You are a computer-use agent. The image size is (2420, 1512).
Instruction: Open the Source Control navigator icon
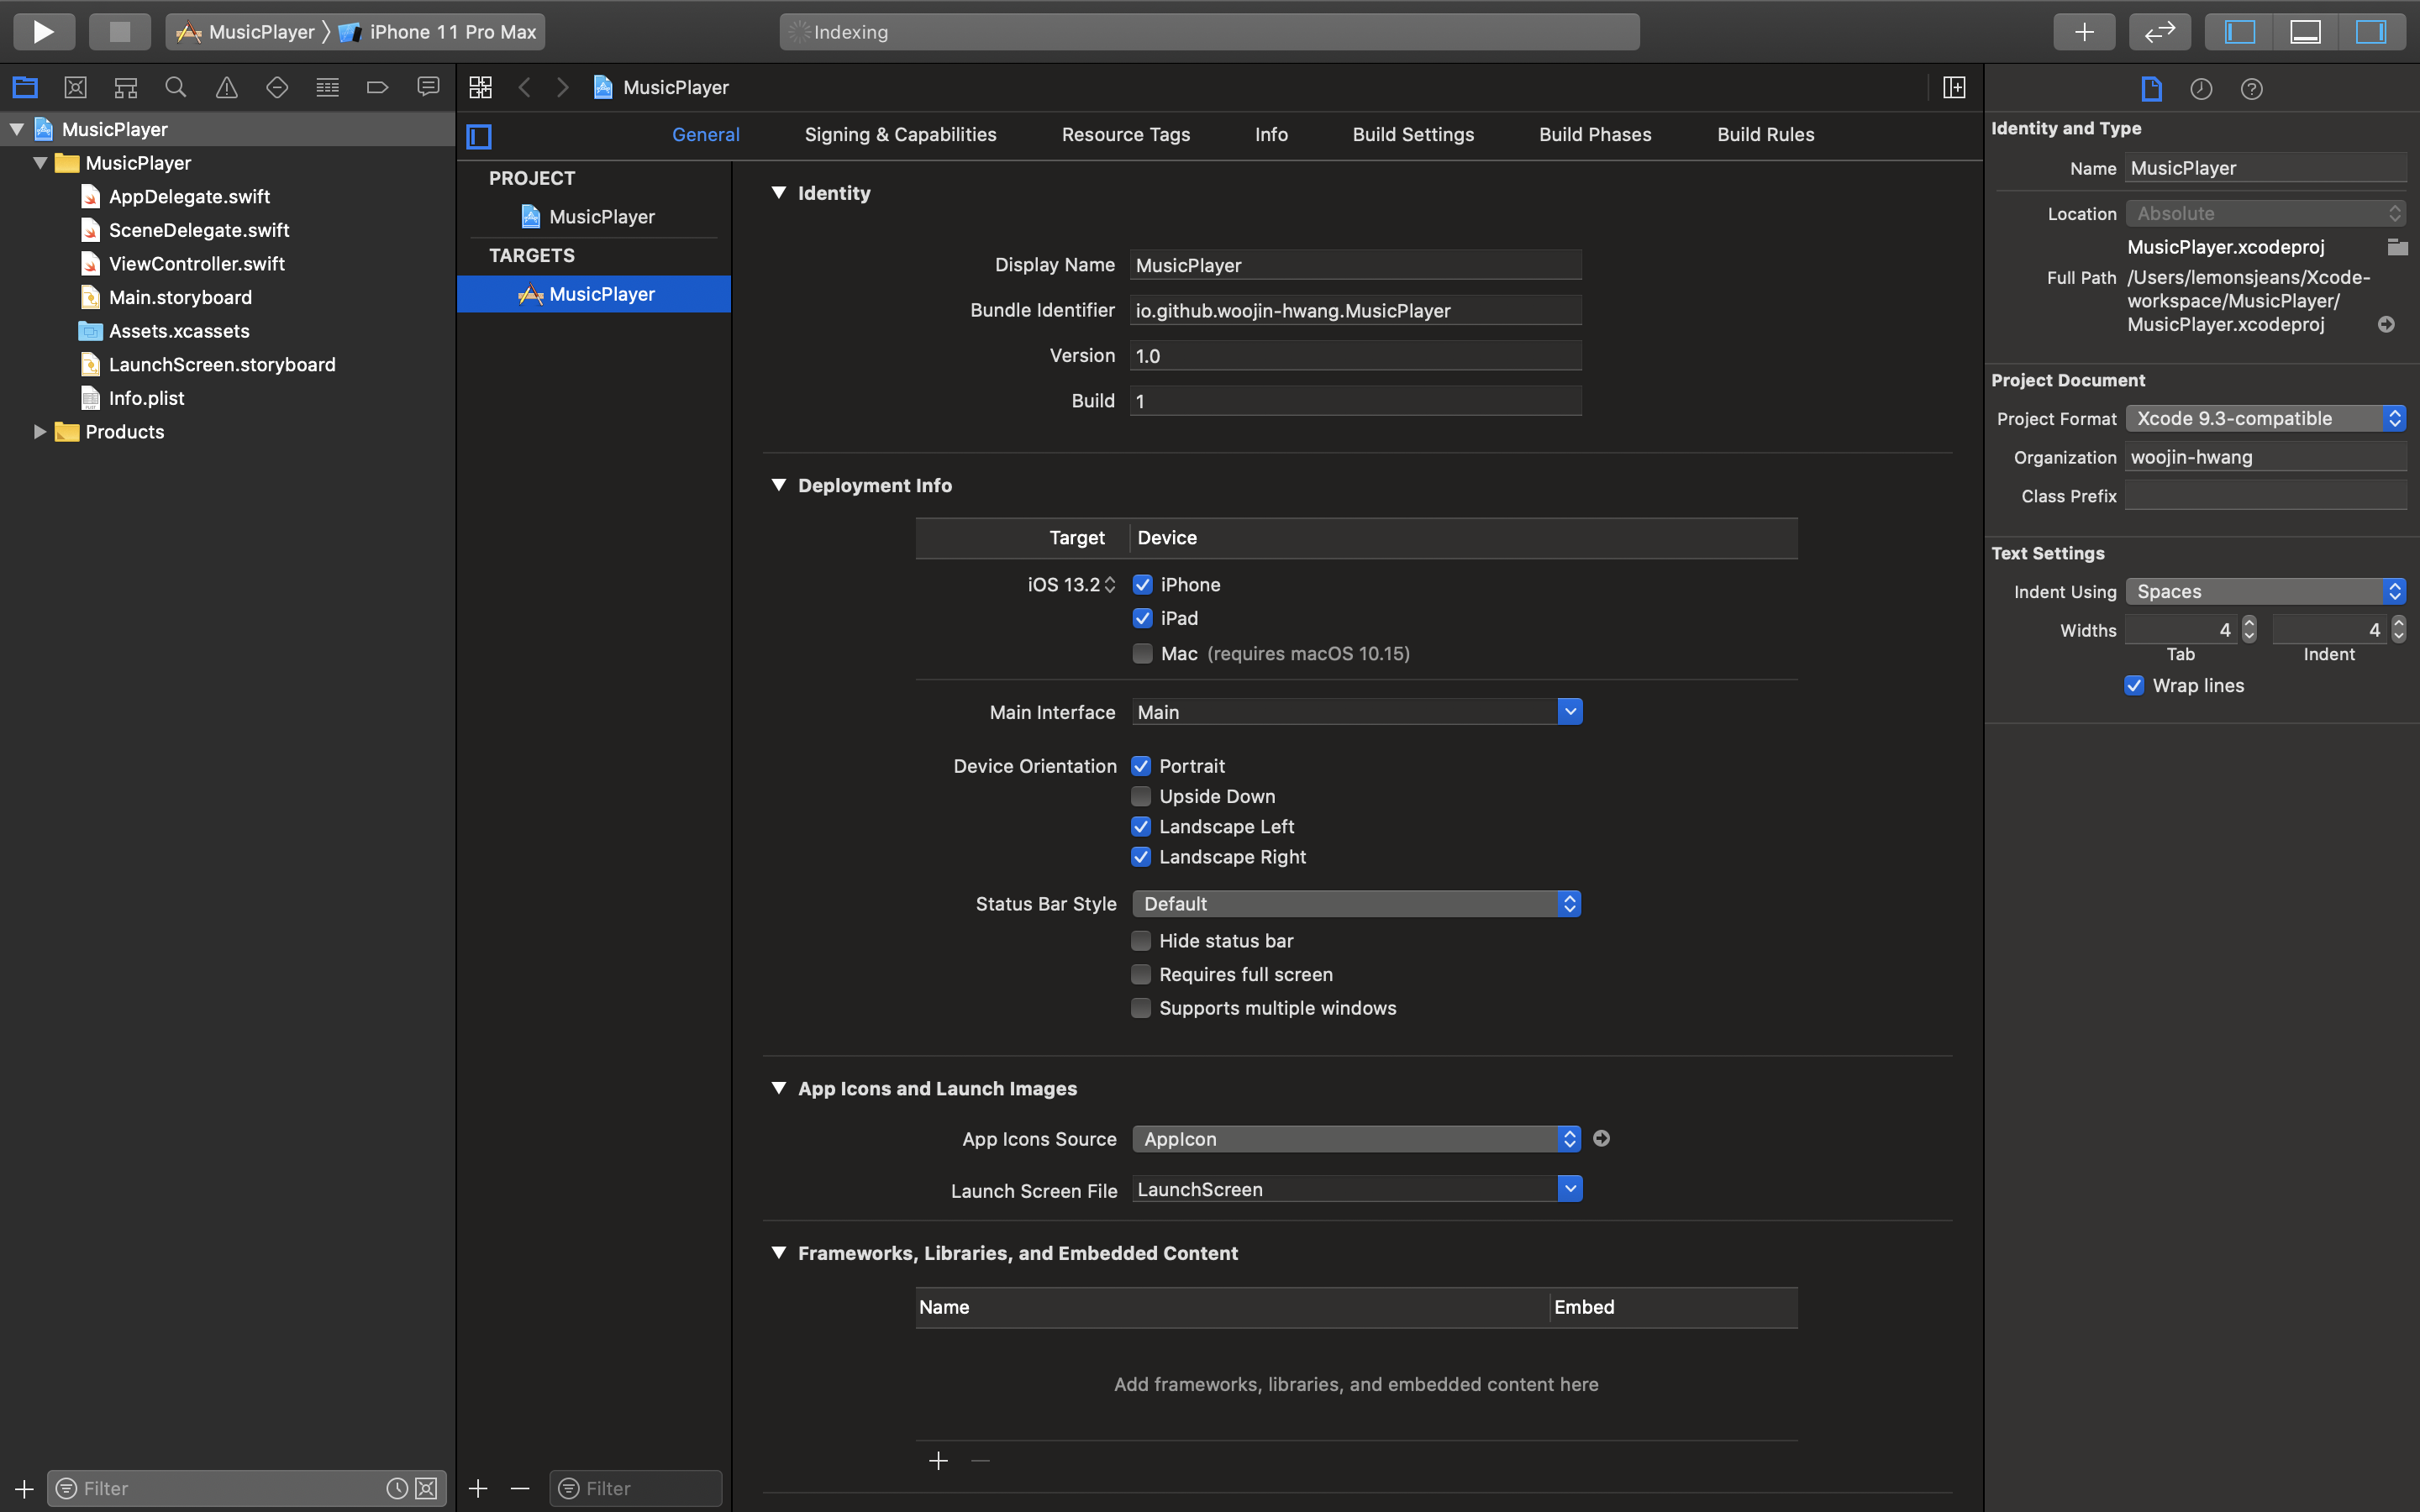pyautogui.click(x=75, y=88)
